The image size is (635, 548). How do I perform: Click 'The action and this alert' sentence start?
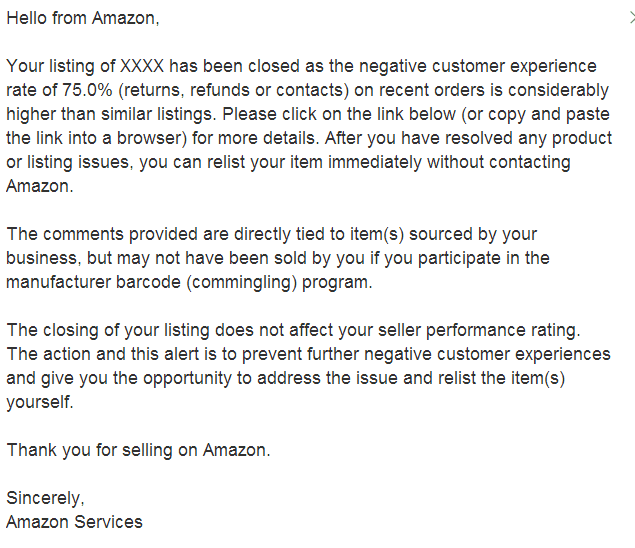click(105, 354)
